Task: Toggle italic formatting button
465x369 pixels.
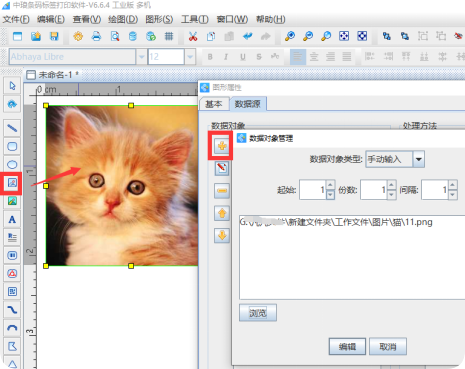Action: (226, 57)
